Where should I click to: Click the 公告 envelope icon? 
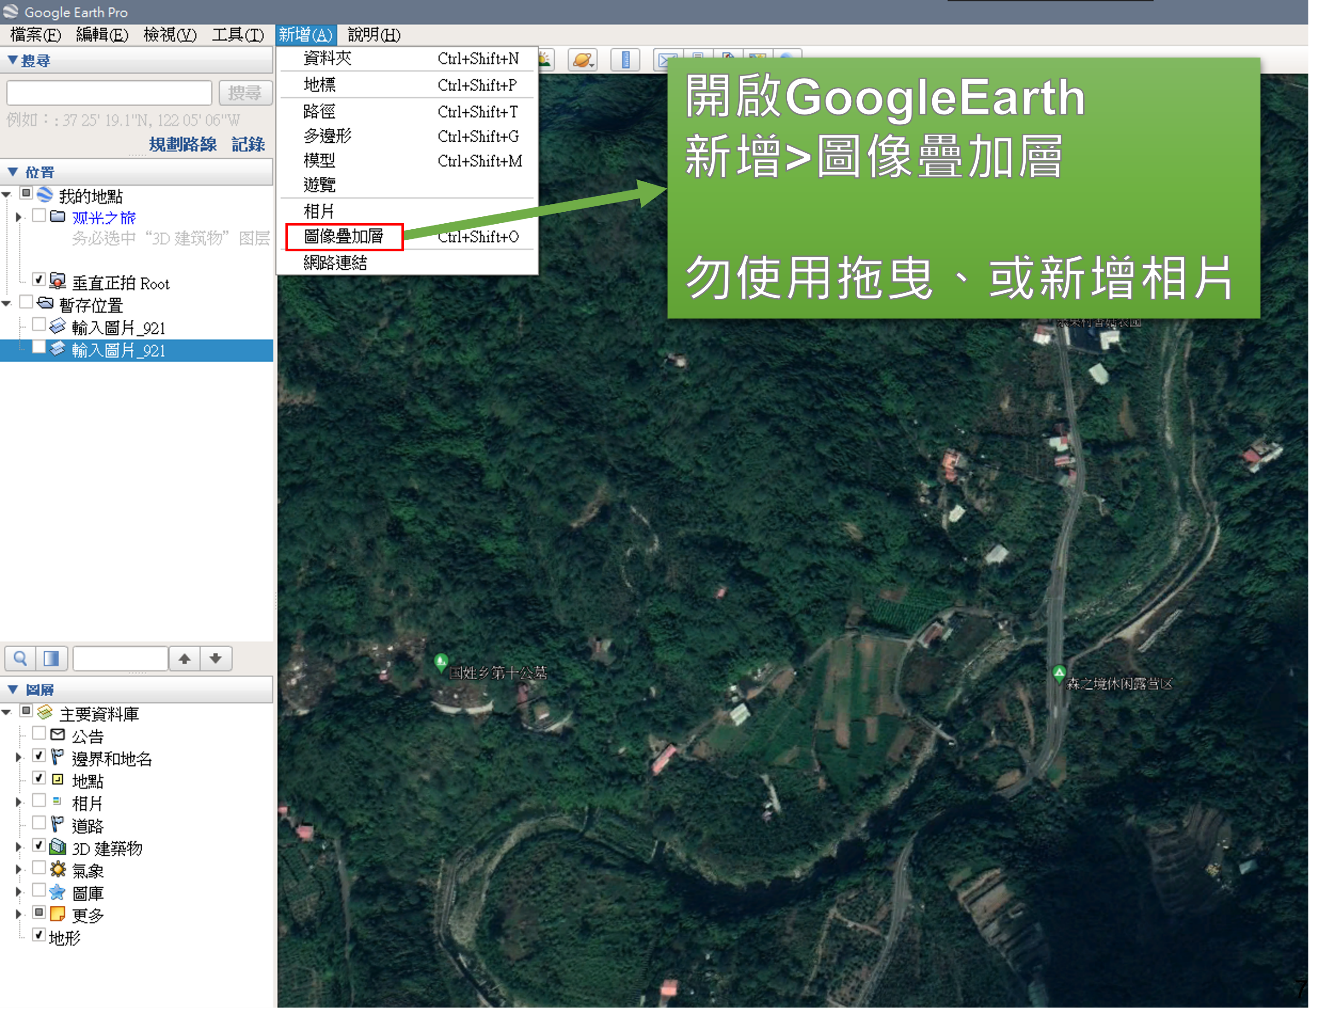[58, 735]
